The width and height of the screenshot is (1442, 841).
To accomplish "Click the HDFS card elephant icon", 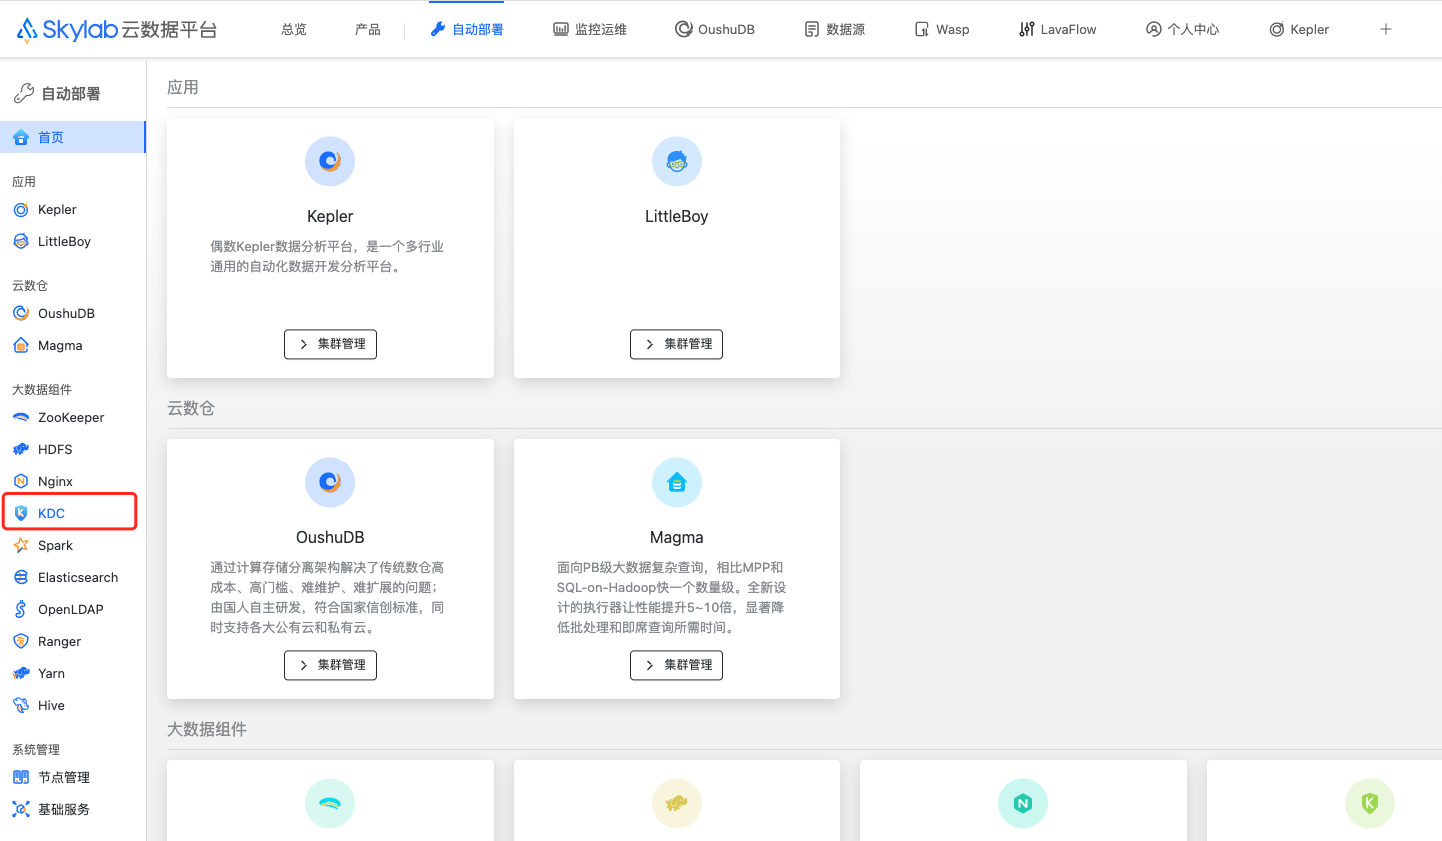I will pyautogui.click(x=677, y=803).
